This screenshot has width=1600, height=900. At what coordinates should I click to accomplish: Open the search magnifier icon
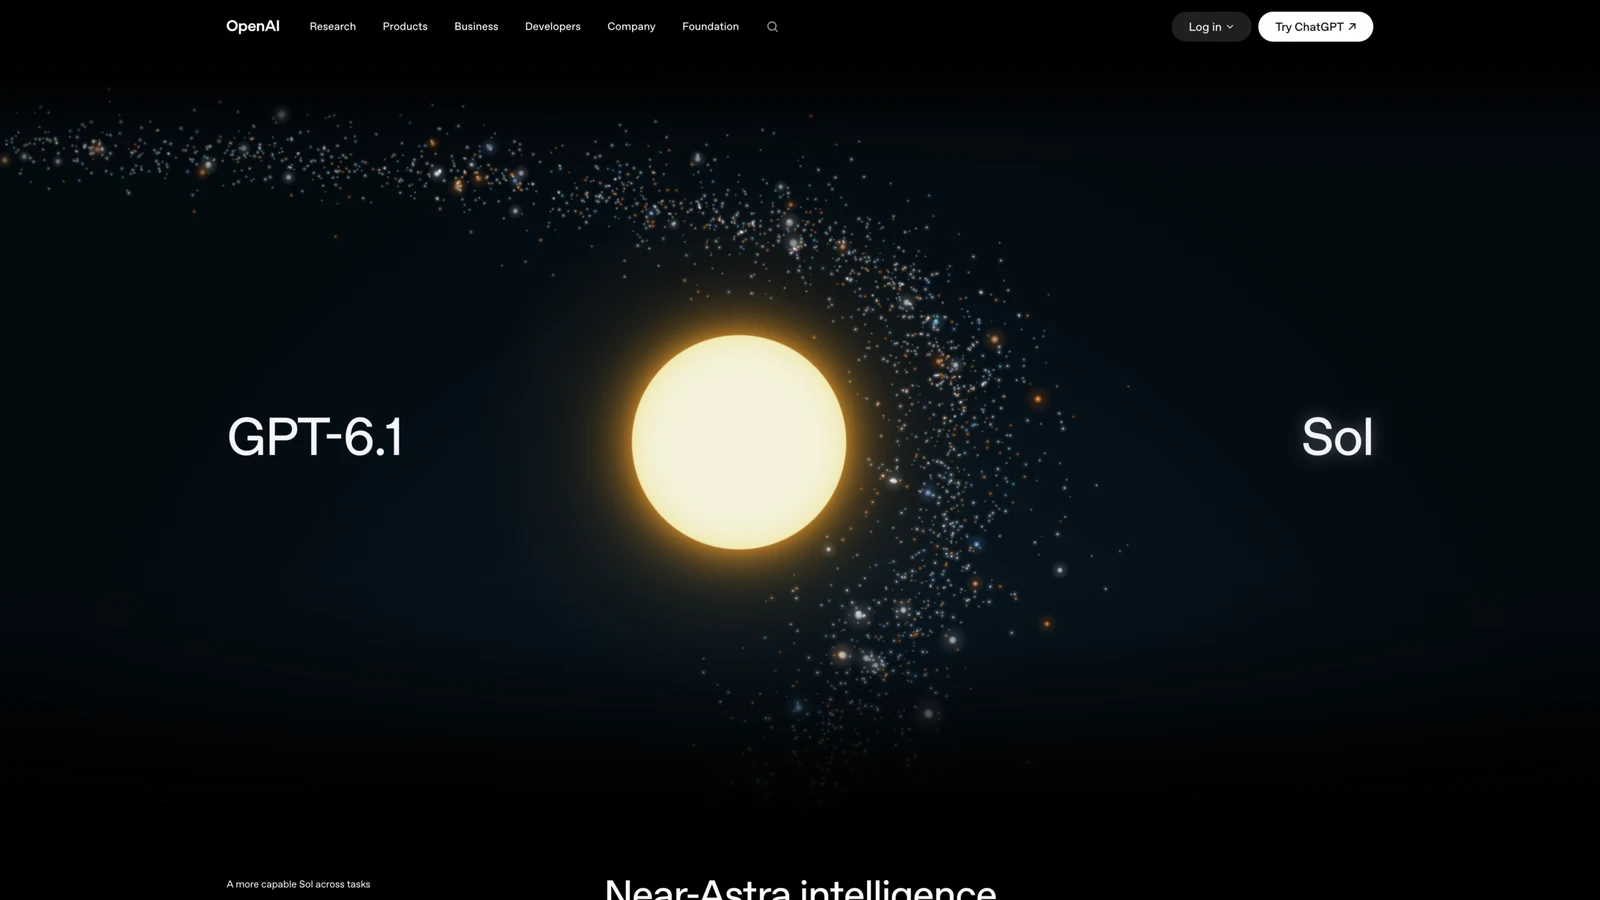(x=772, y=27)
